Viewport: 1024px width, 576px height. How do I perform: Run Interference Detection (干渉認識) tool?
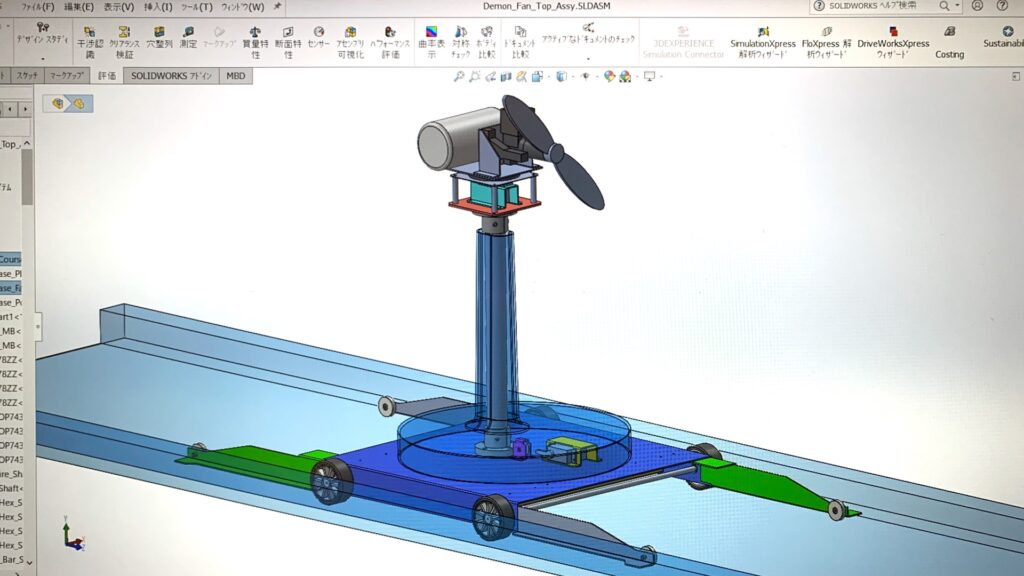[90, 42]
